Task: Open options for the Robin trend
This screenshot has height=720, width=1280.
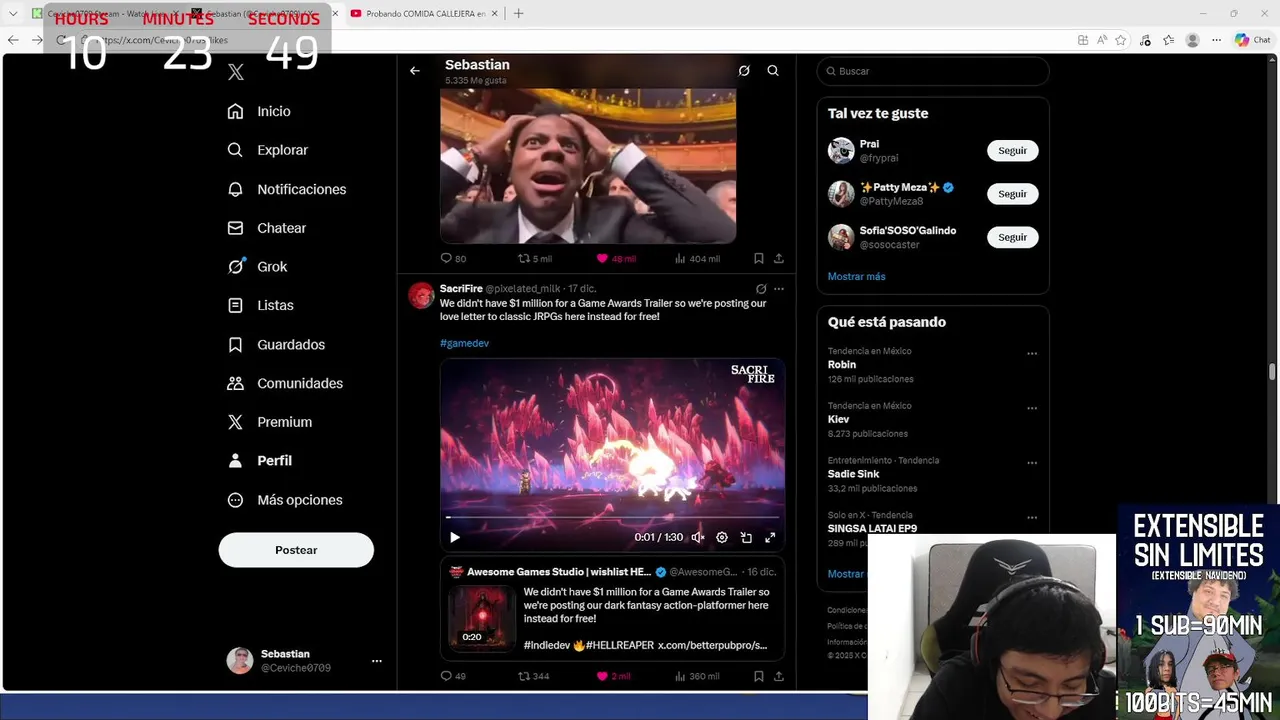Action: pos(1032,353)
